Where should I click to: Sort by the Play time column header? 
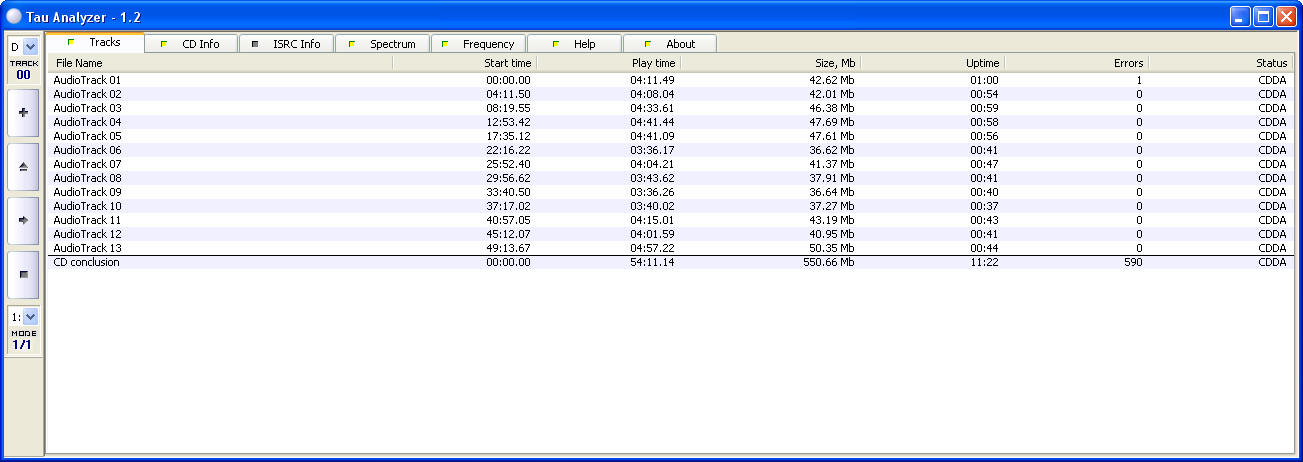point(608,63)
